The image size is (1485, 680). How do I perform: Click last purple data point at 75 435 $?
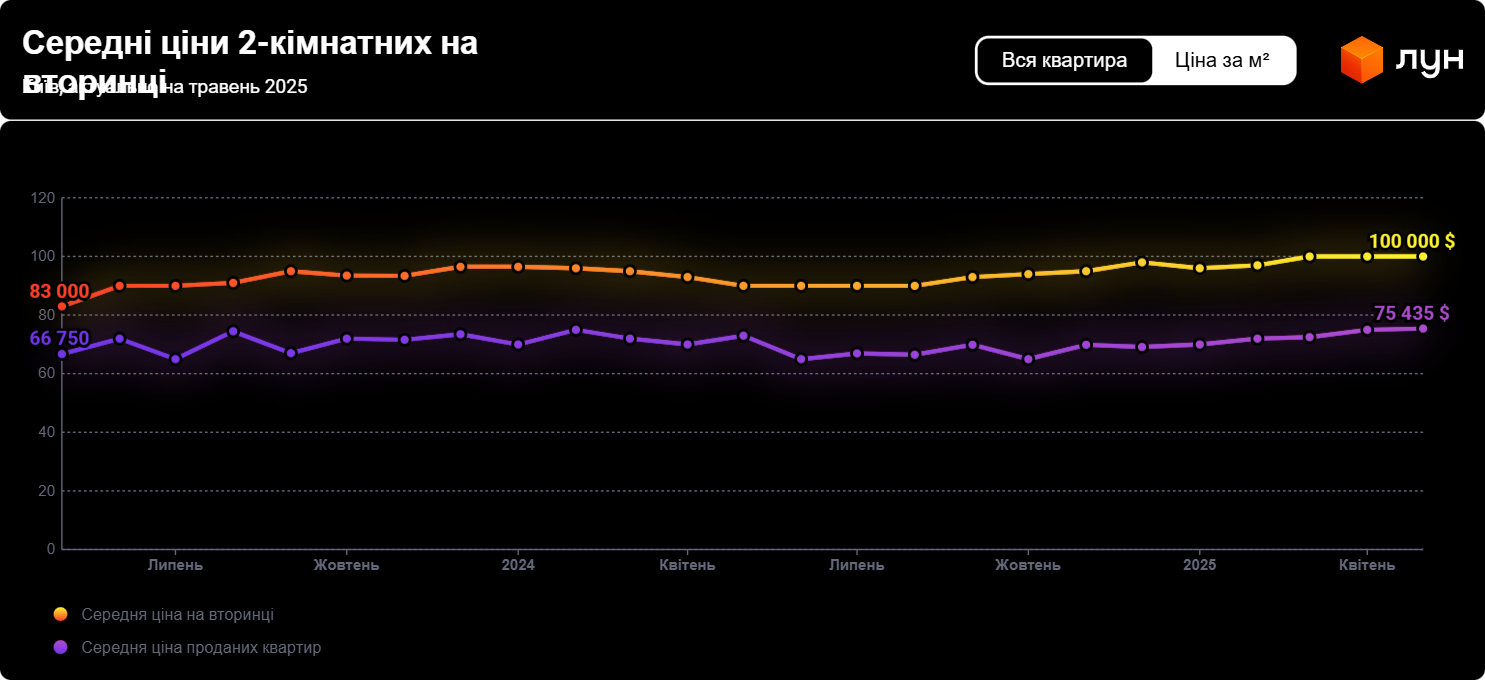[x=1422, y=328]
